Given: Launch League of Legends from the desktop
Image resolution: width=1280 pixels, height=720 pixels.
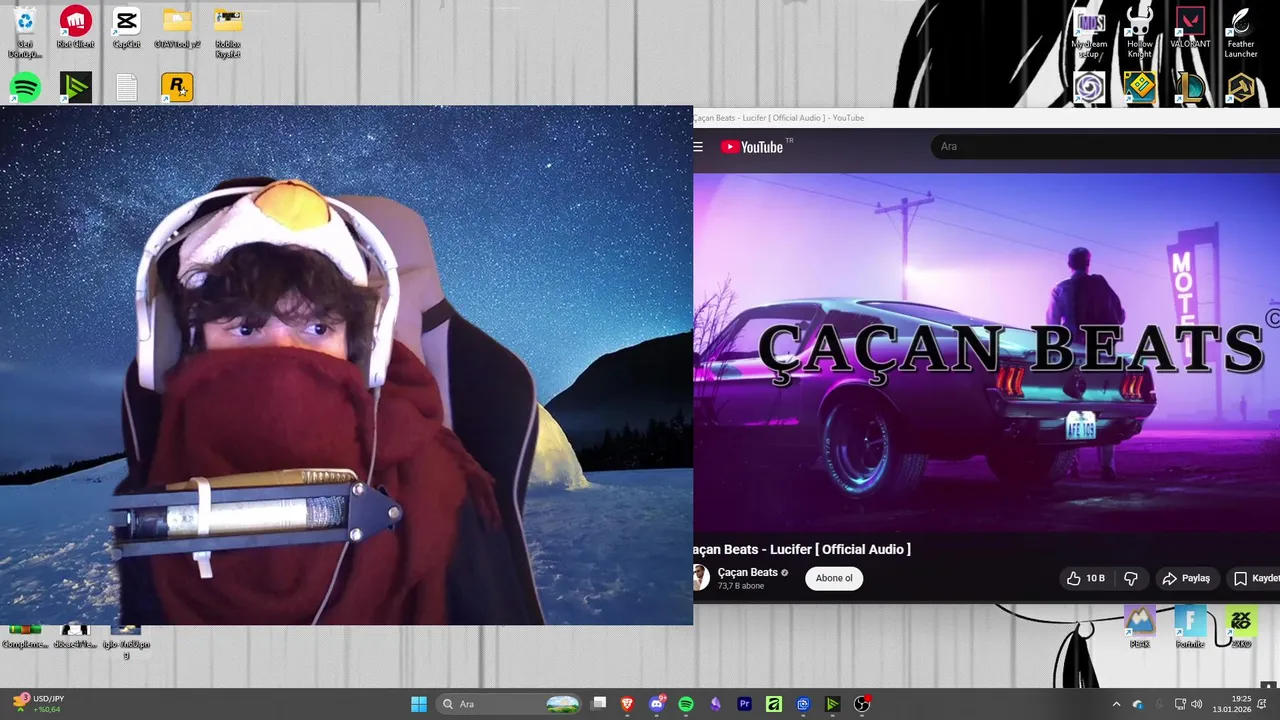Looking at the screenshot, I should coord(1190,88).
